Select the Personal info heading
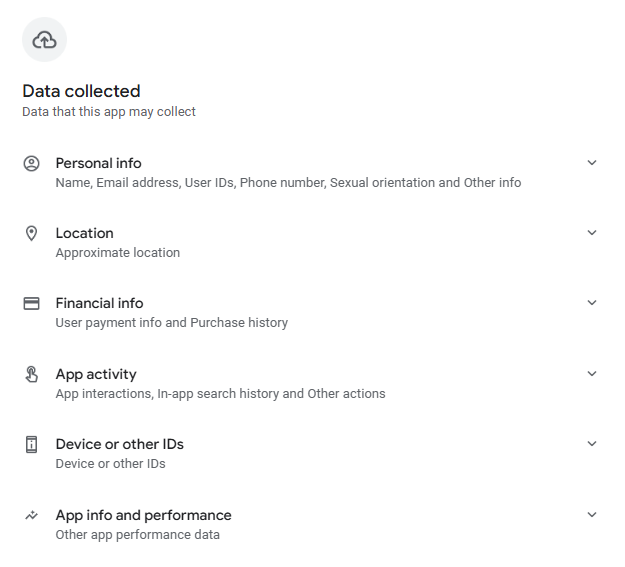The height and width of the screenshot is (567, 625). [98, 163]
